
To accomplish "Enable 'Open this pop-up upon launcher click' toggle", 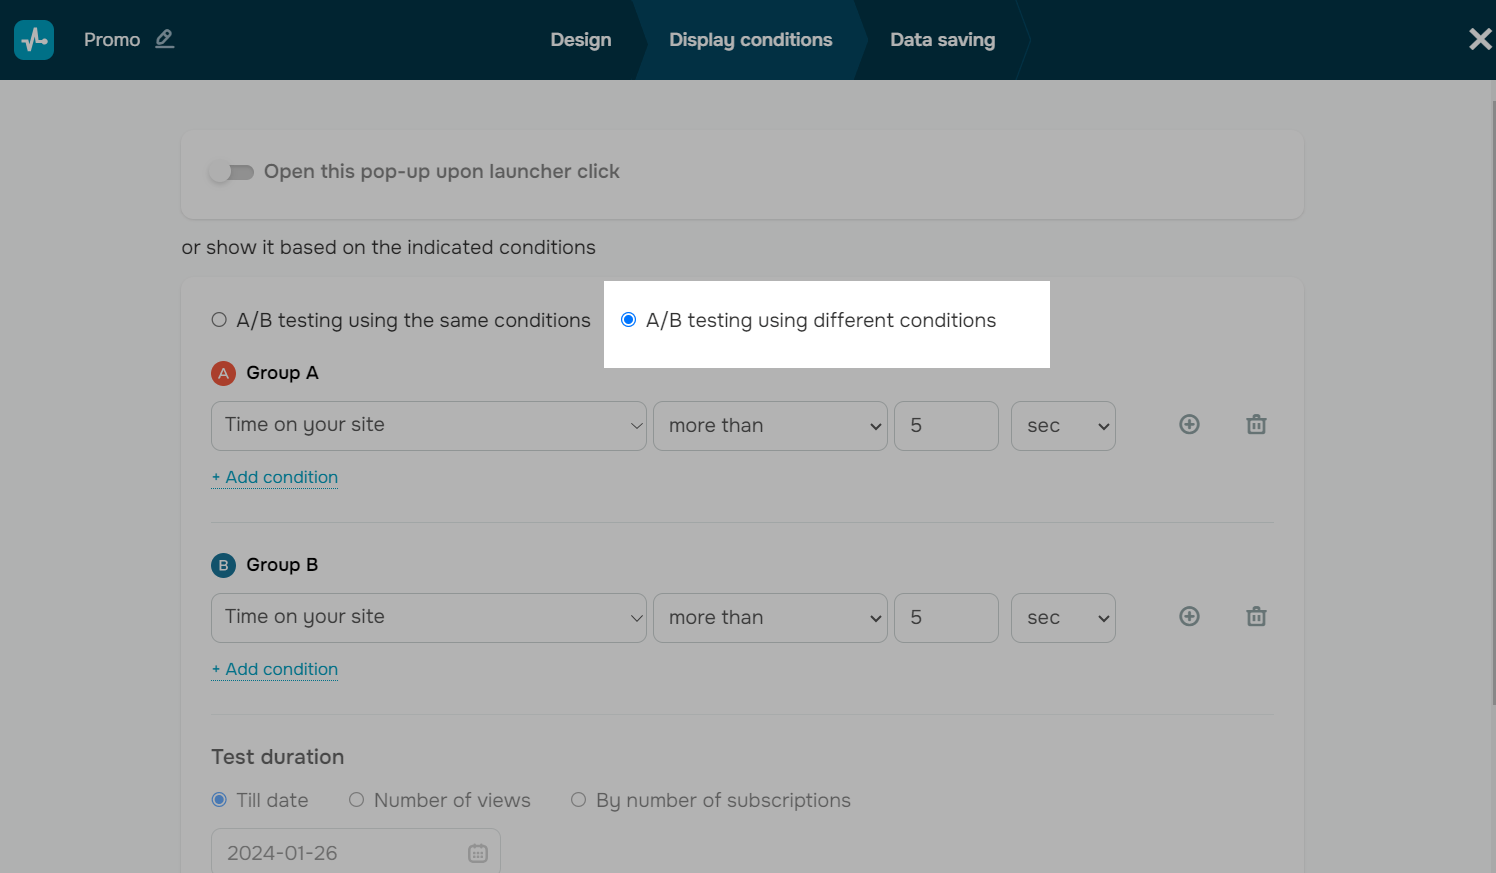I will tap(231, 172).
